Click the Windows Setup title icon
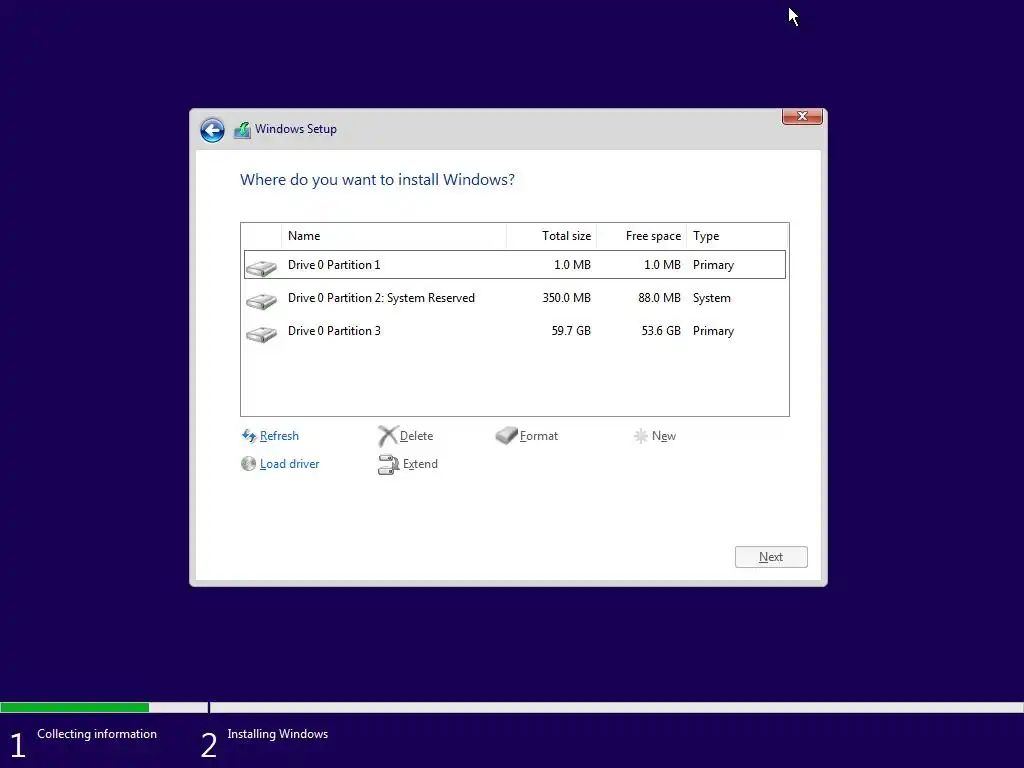 click(x=242, y=129)
